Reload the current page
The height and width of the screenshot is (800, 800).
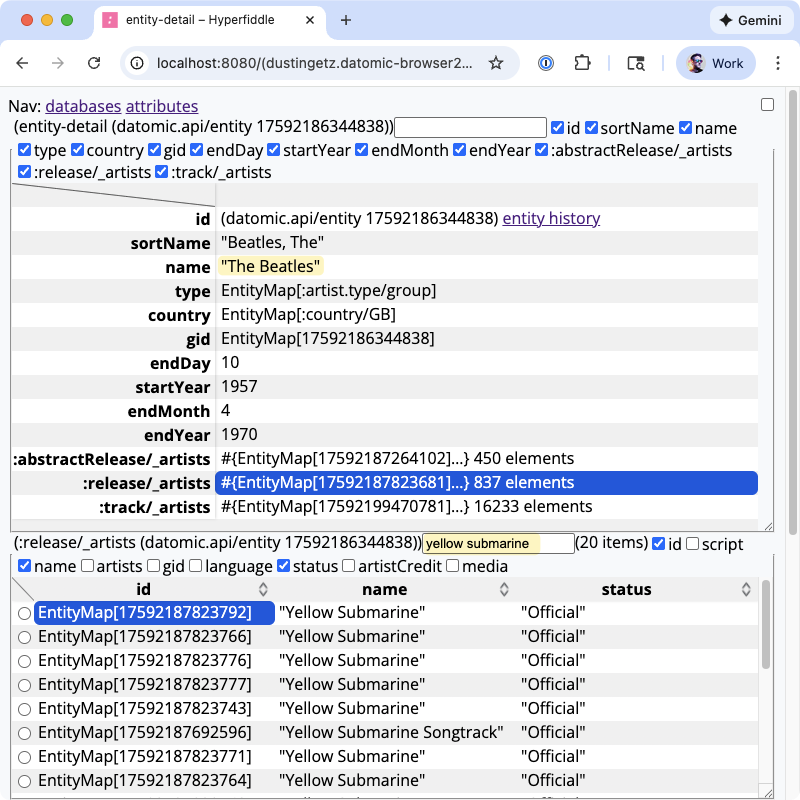94,63
